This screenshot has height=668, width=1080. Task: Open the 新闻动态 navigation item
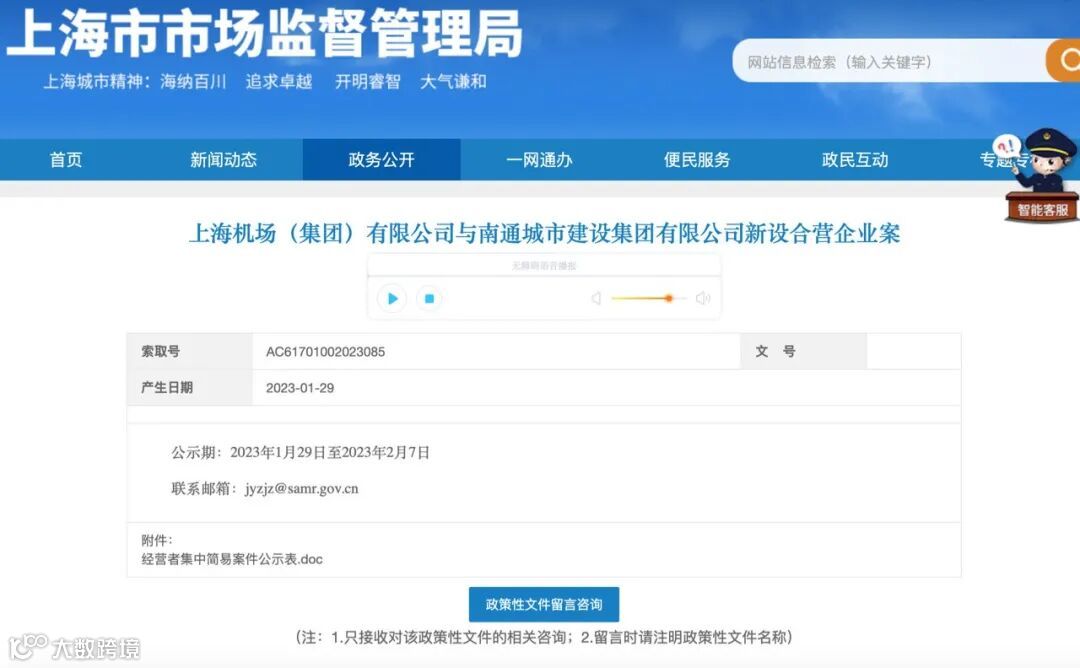pyautogui.click(x=223, y=160)
